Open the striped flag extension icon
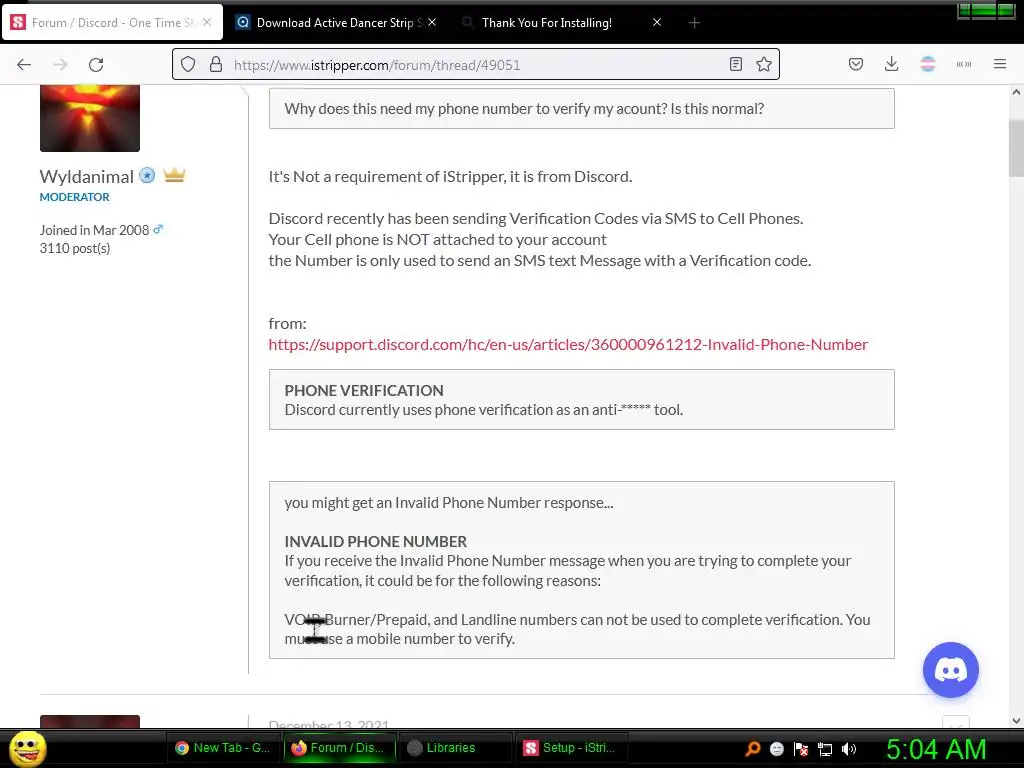This screenshot has width=1024, height=768. [927, 64]
